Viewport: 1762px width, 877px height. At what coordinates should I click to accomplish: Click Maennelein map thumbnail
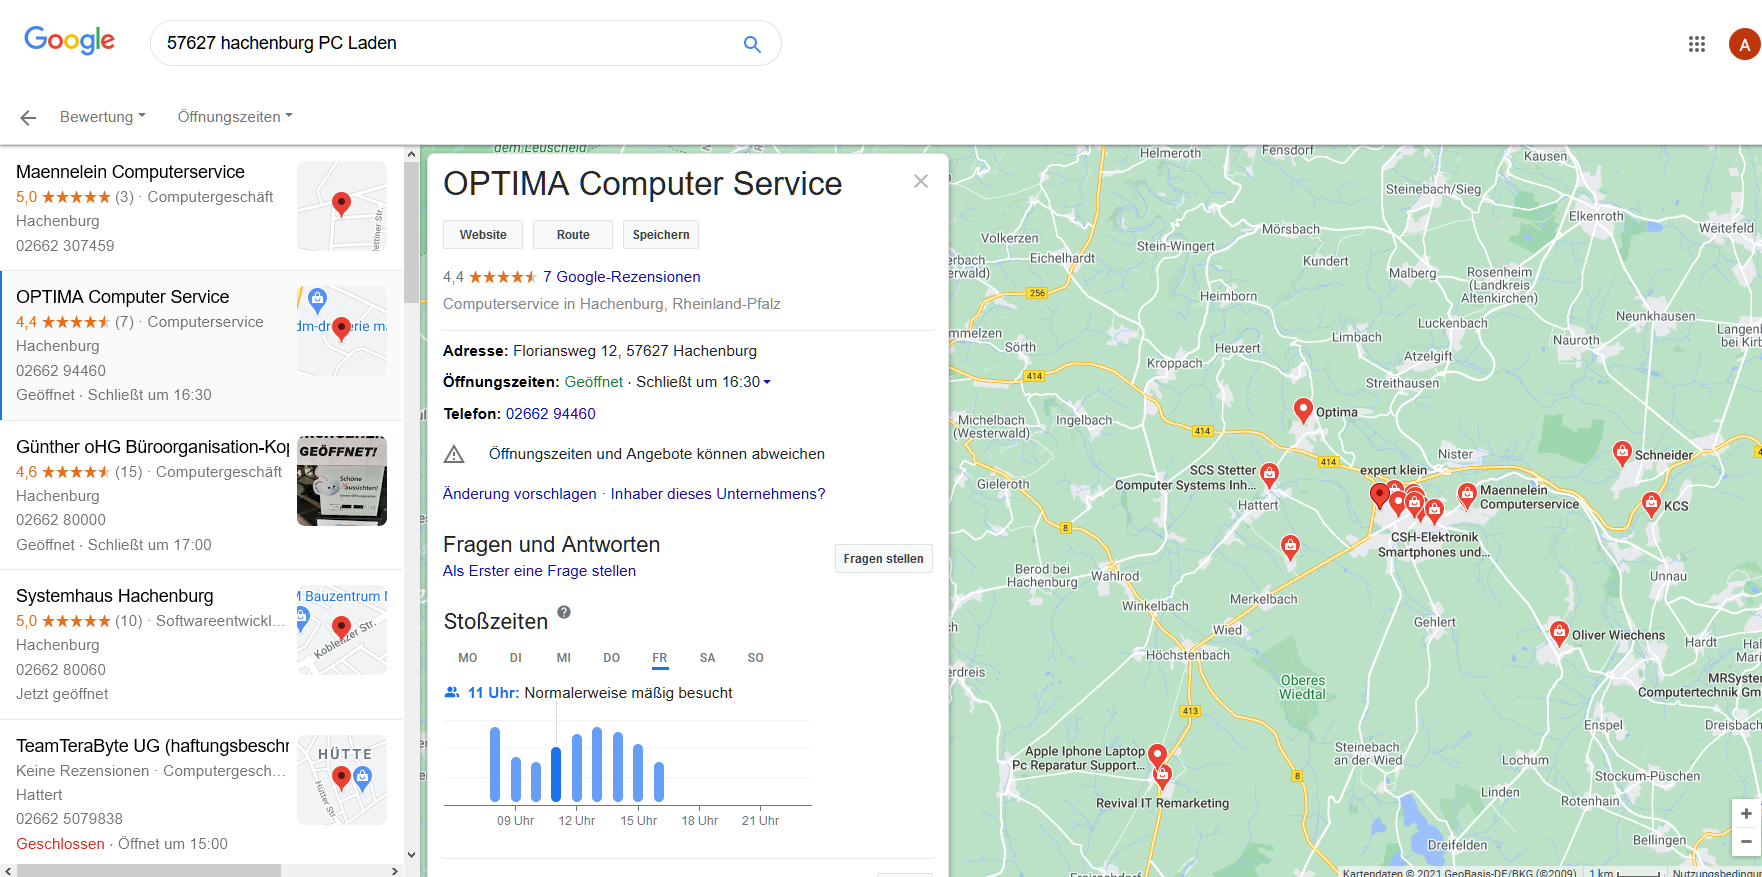pos(342,206)
